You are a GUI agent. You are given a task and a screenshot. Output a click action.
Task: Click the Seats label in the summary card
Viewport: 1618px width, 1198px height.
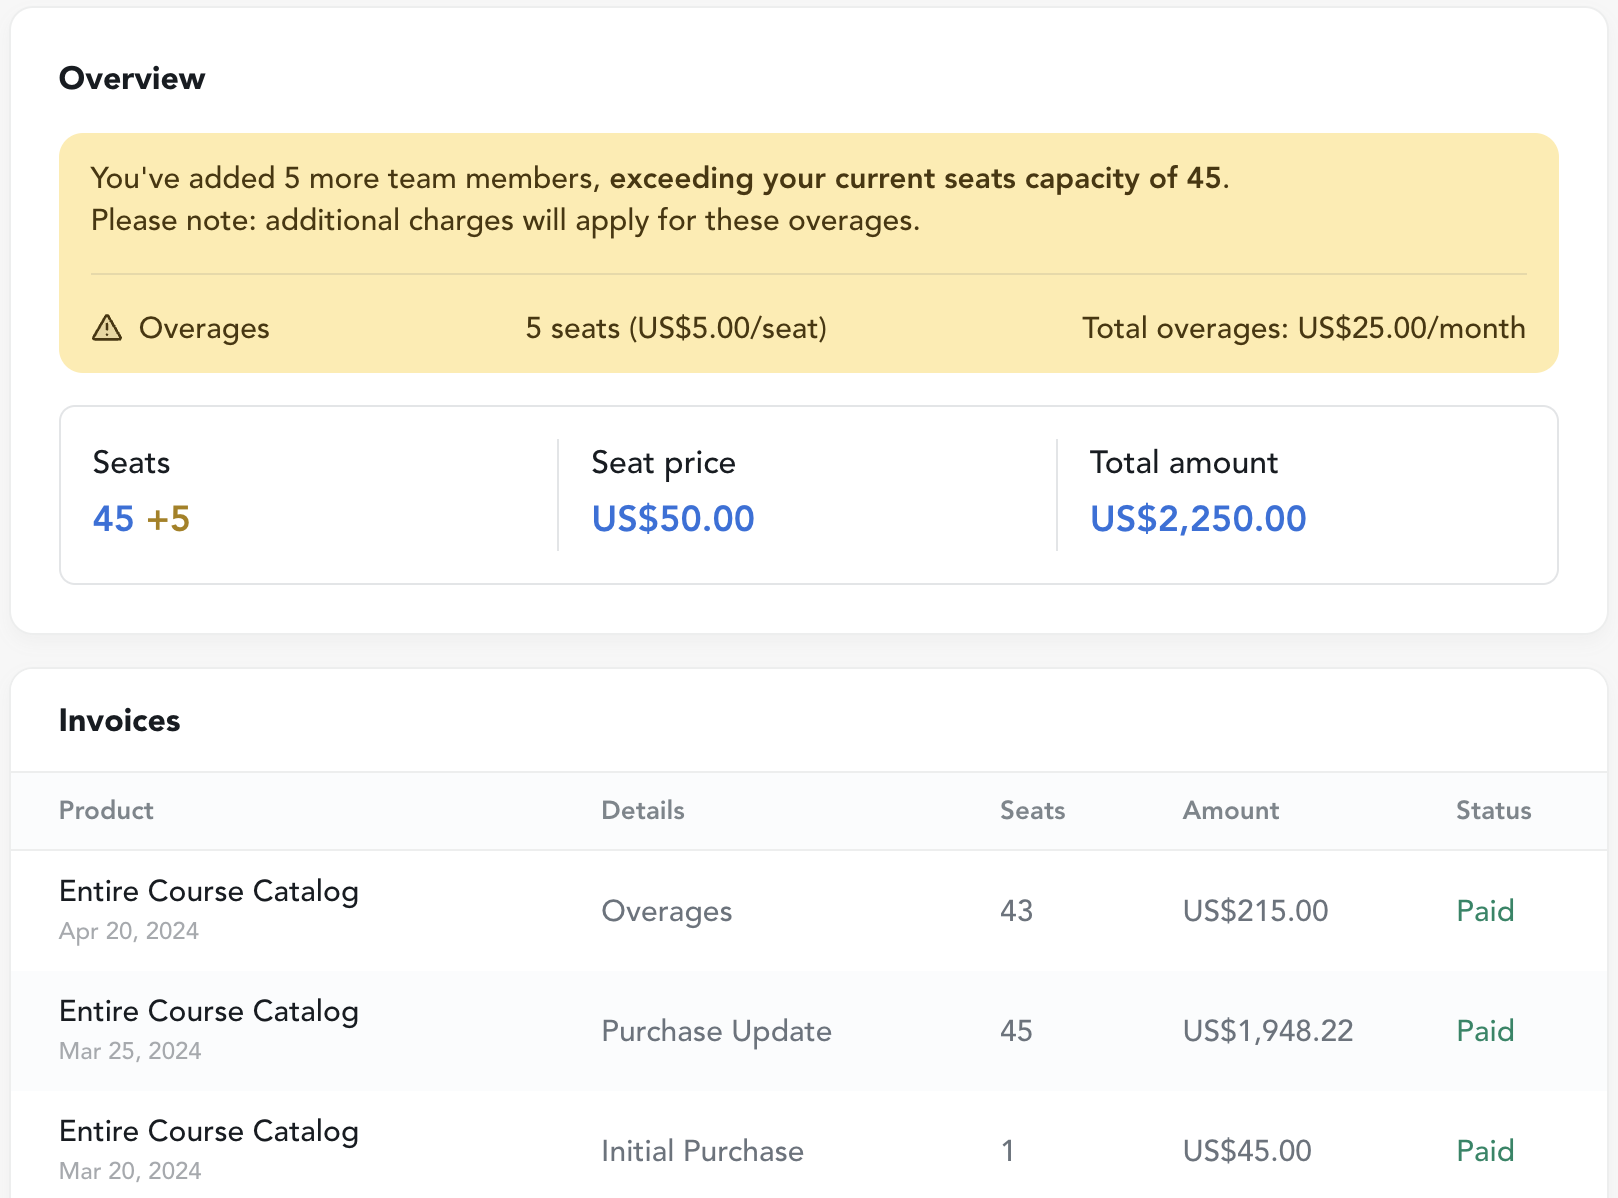(131, 462)
